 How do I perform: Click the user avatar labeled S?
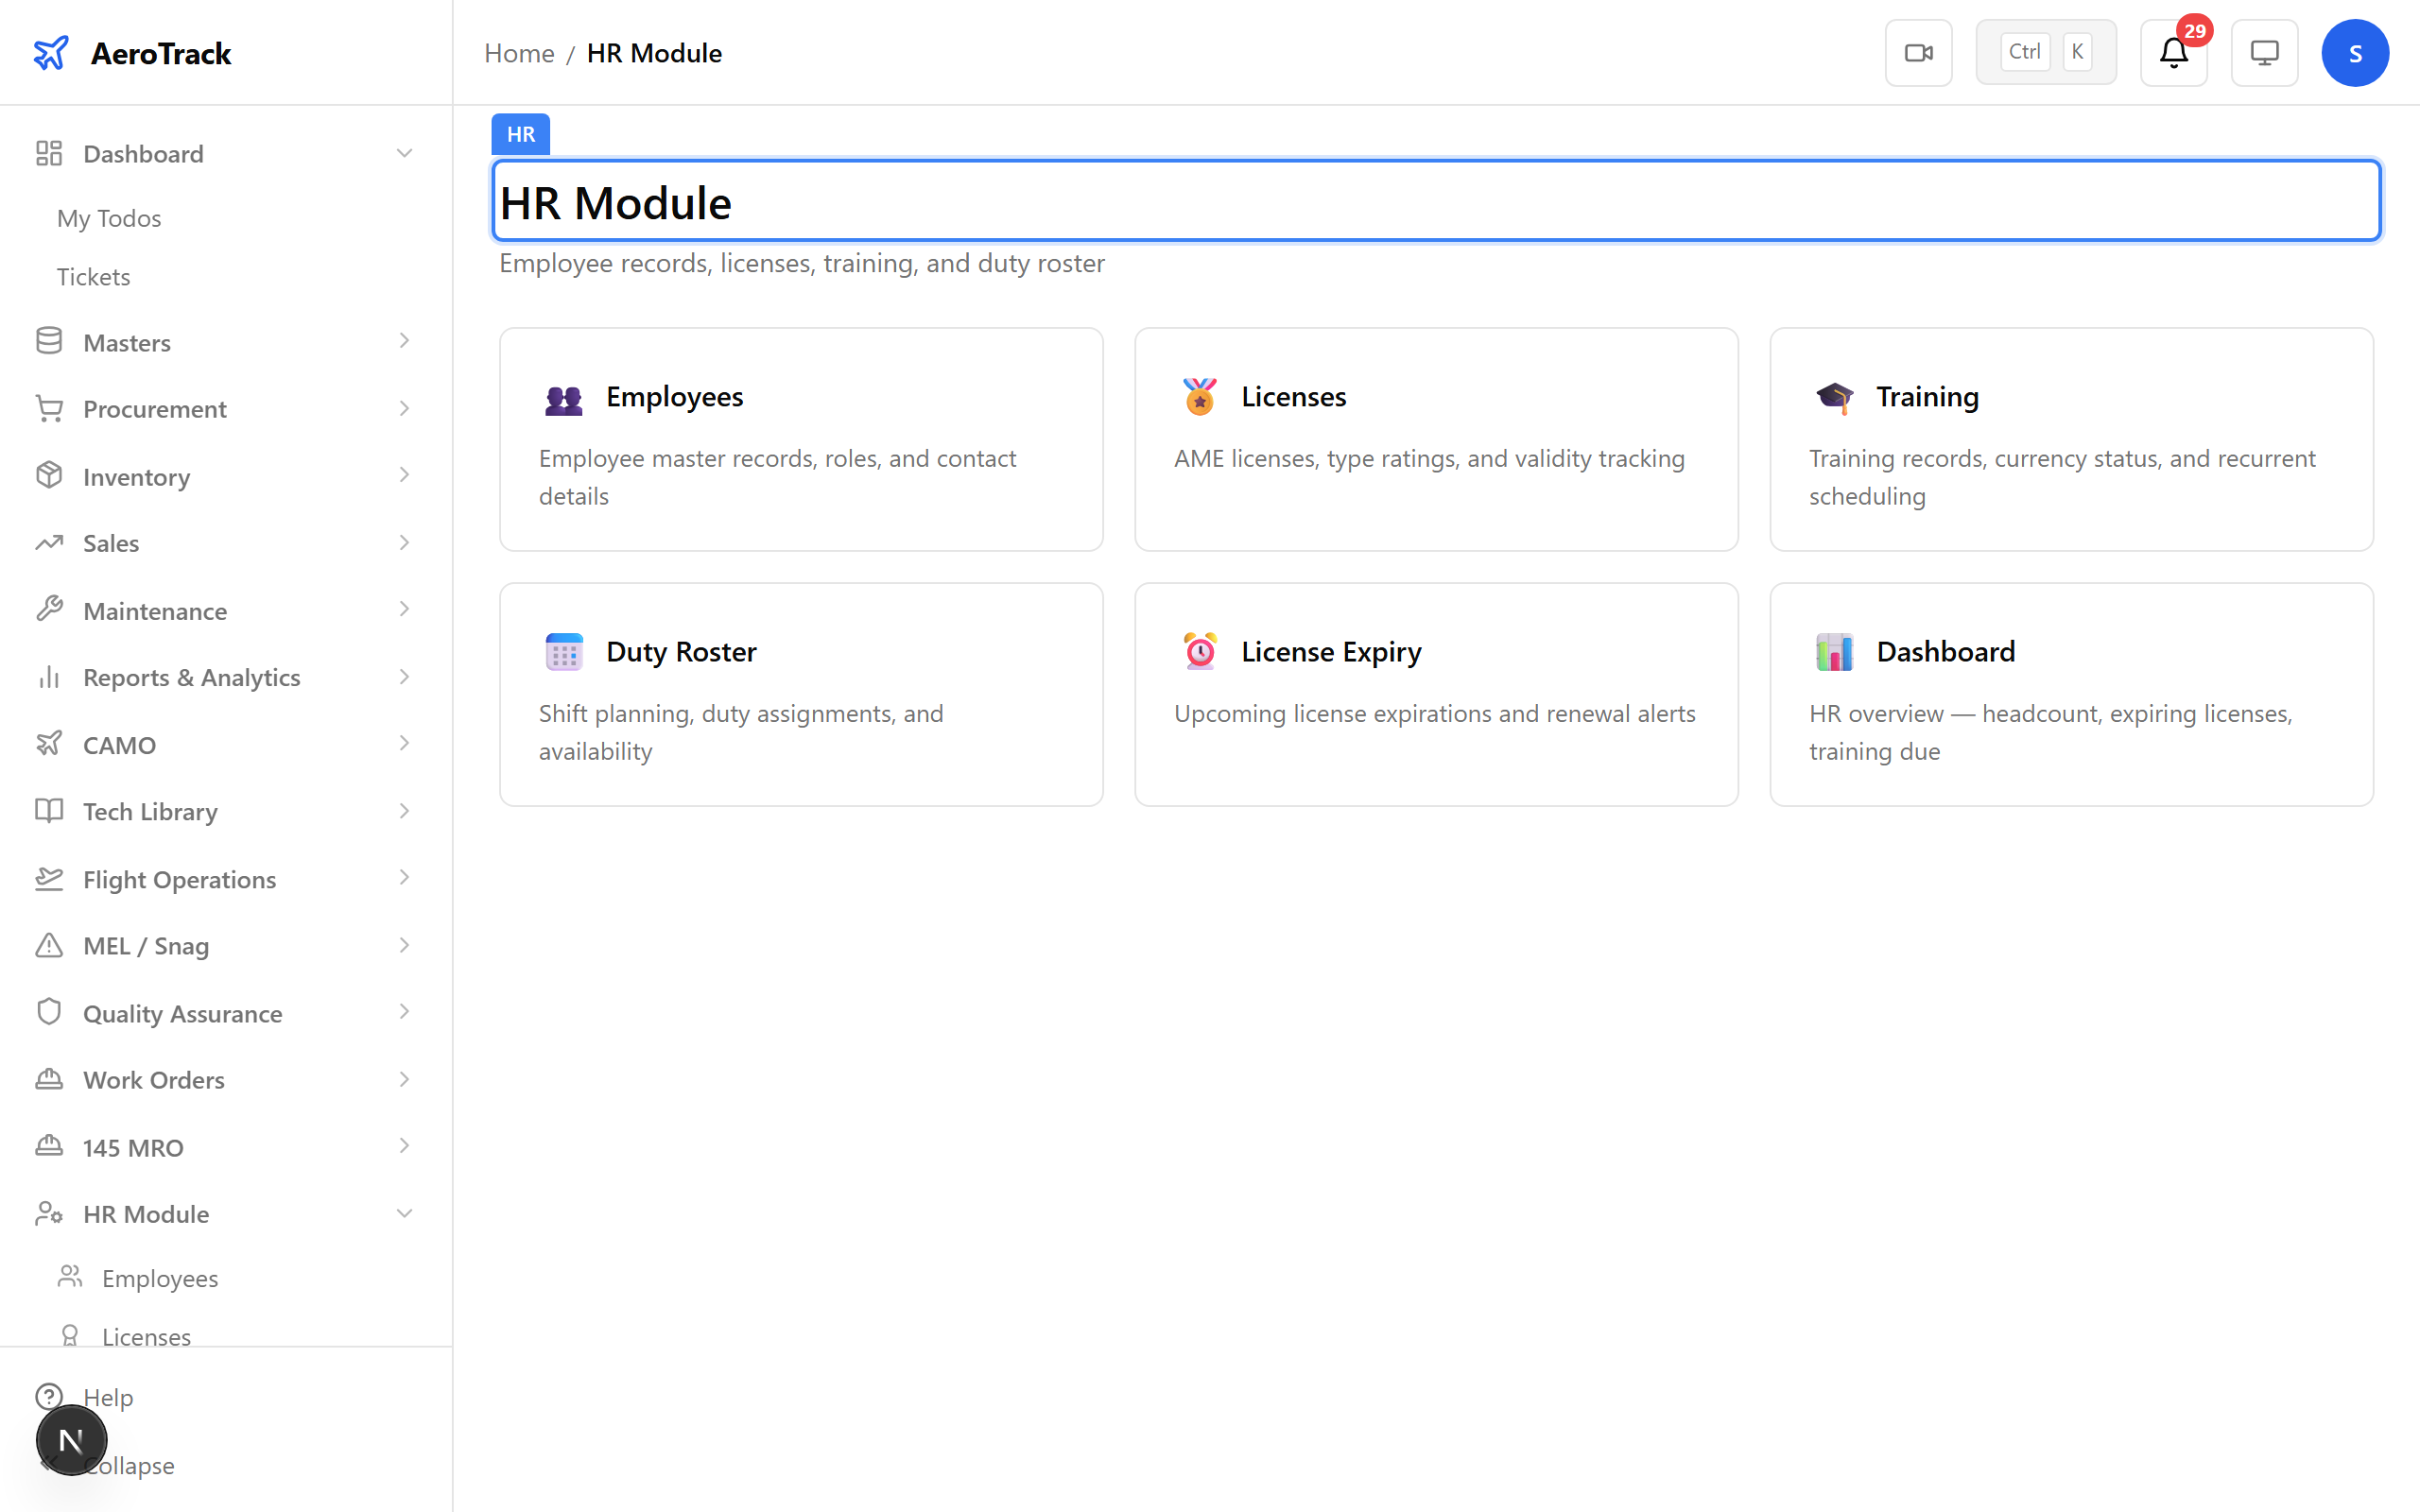2355,52
